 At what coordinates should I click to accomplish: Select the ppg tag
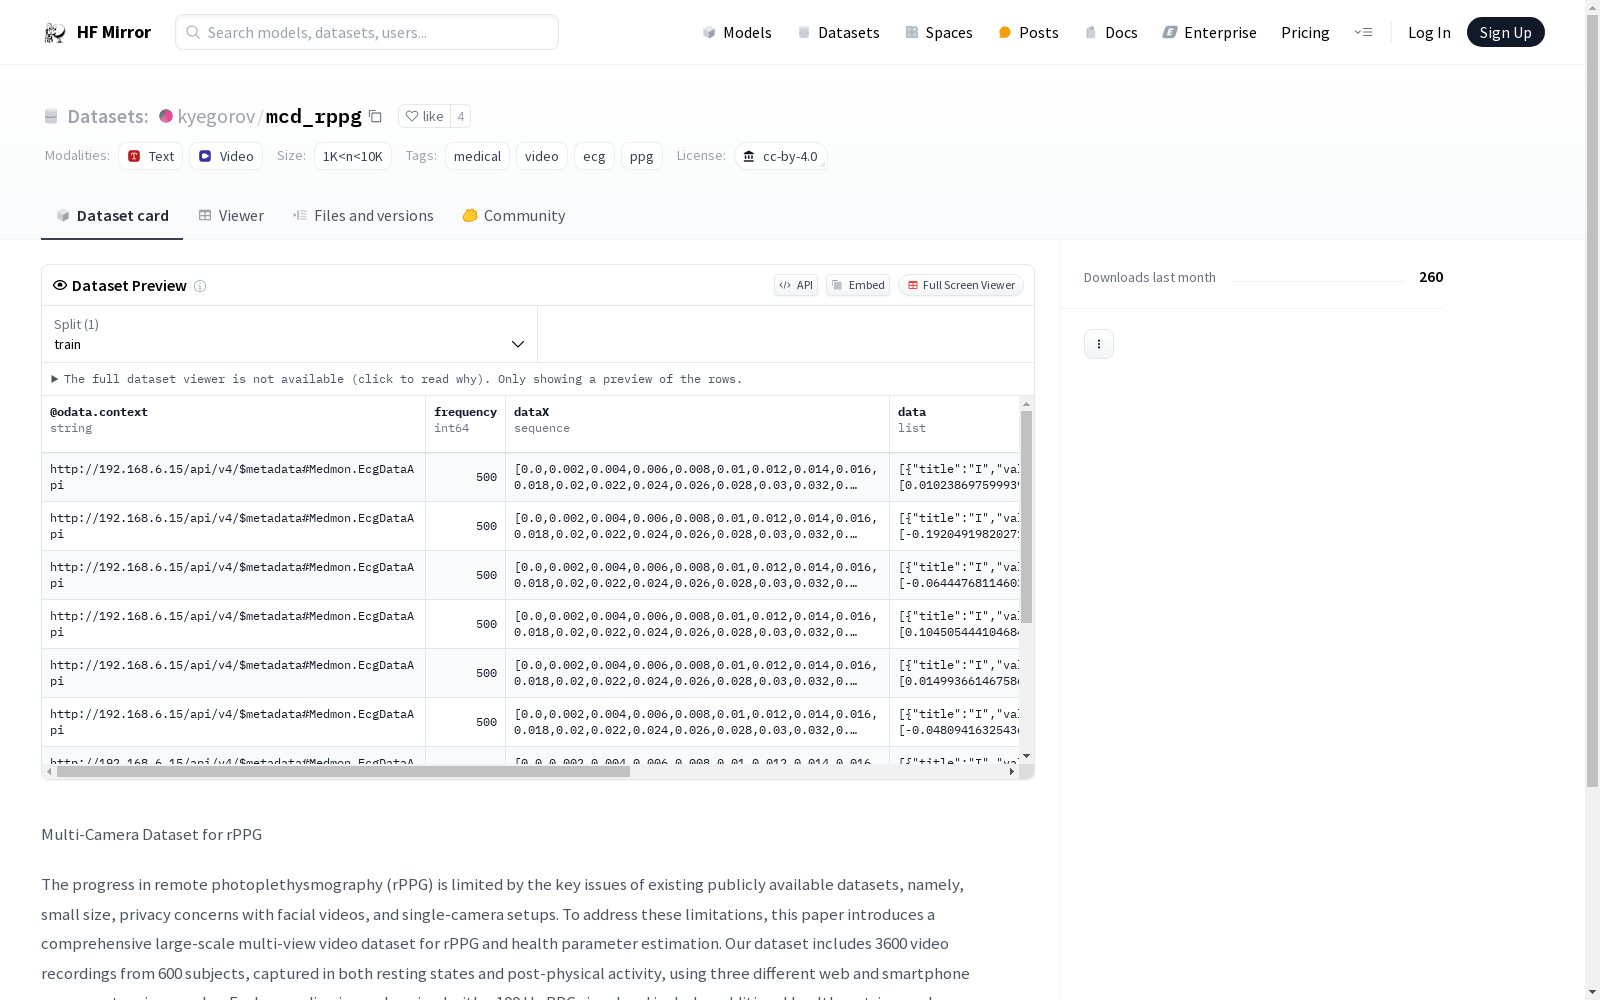tap(642, 156)
